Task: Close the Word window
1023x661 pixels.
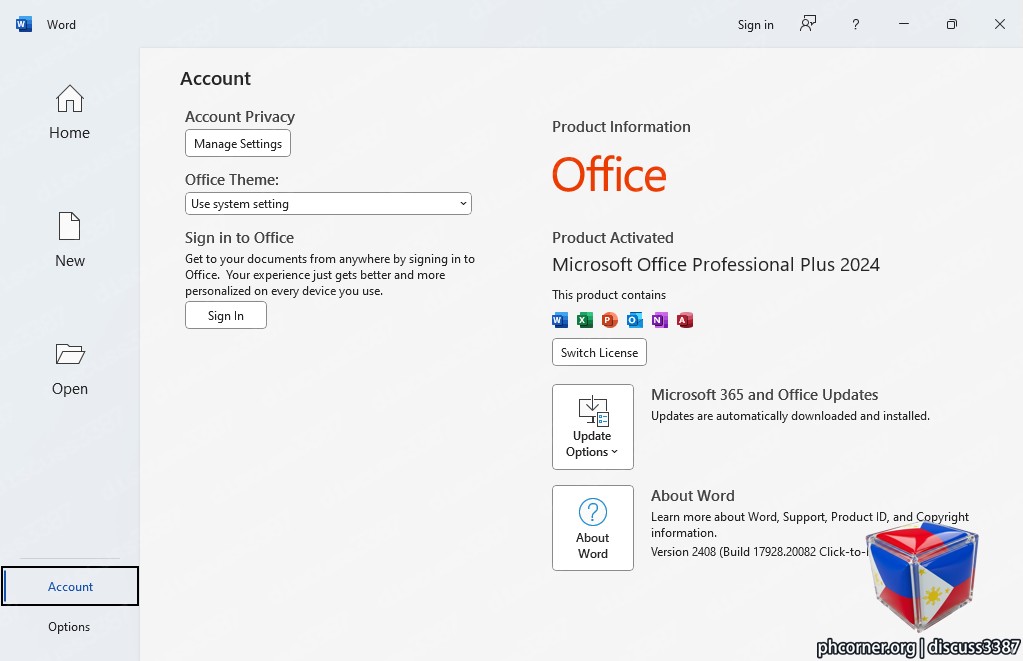Action: pos(1000,24)
